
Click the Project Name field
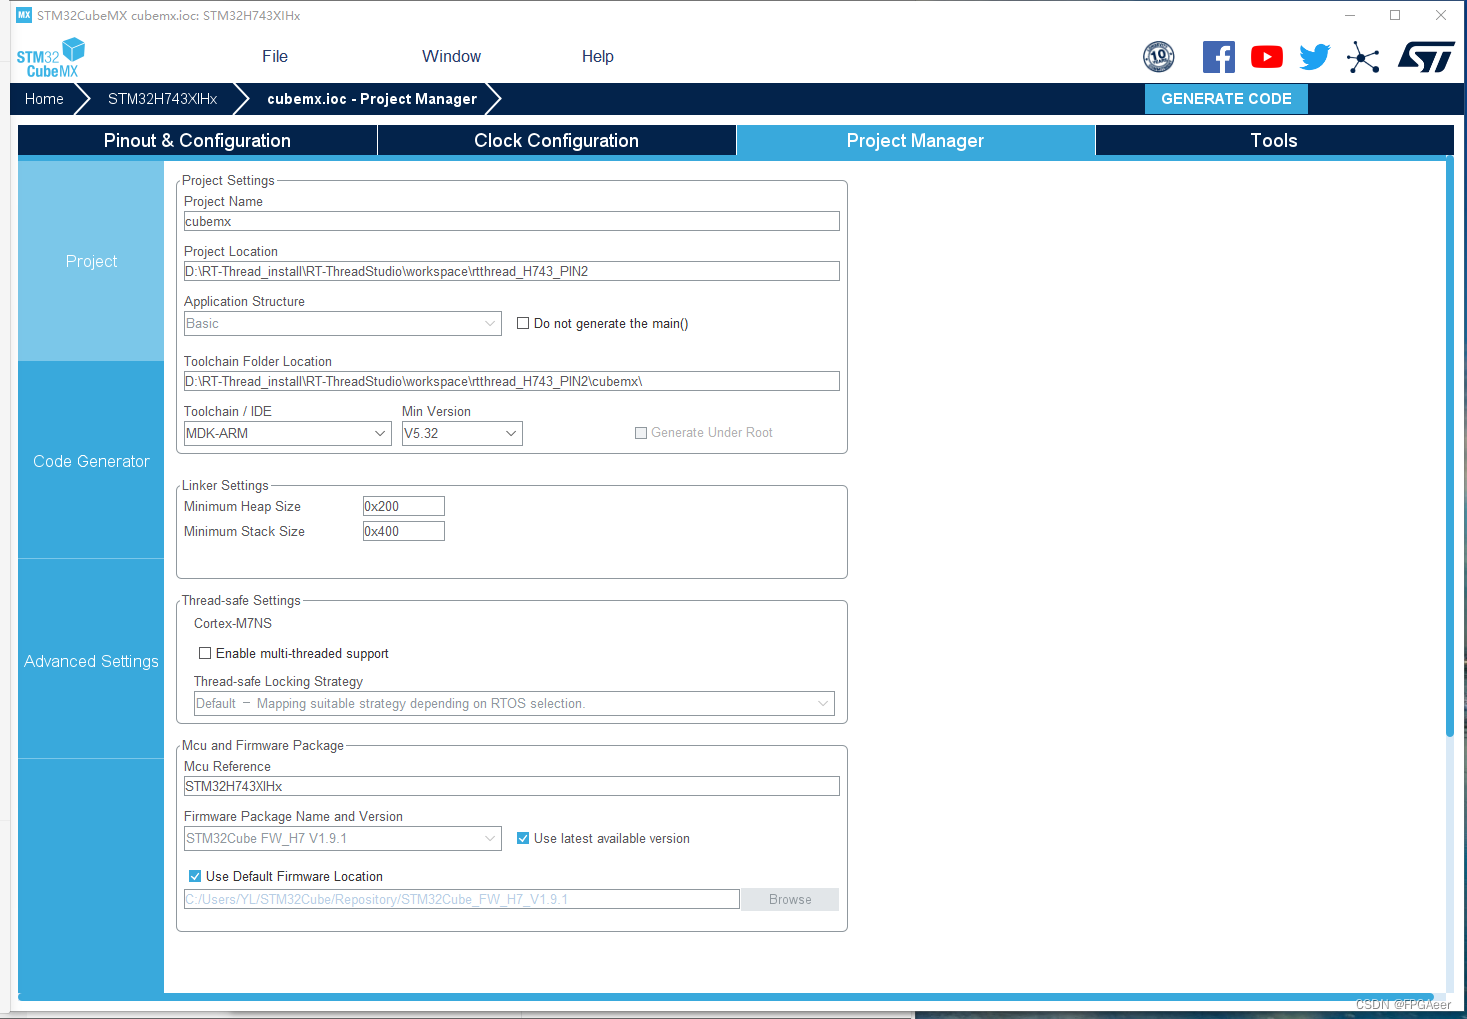[512, 221]
